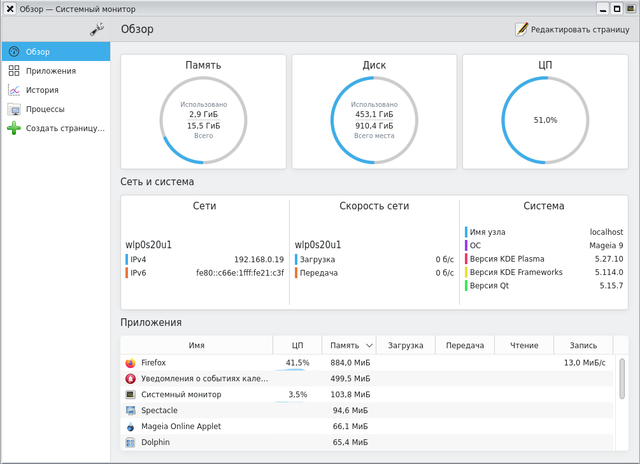Click the Mageia Online Applet icon
Screen dimensions: 640x464
[x=130, y=426]
